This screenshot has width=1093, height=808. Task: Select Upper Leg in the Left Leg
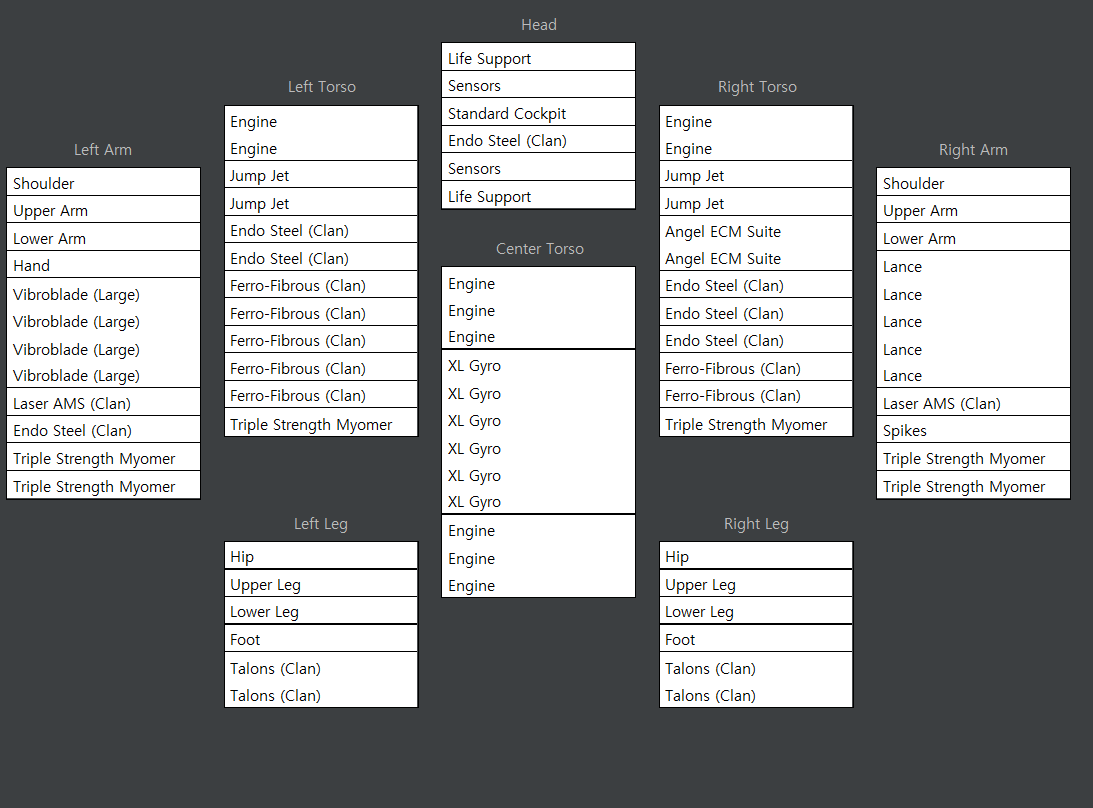point(321,584)
